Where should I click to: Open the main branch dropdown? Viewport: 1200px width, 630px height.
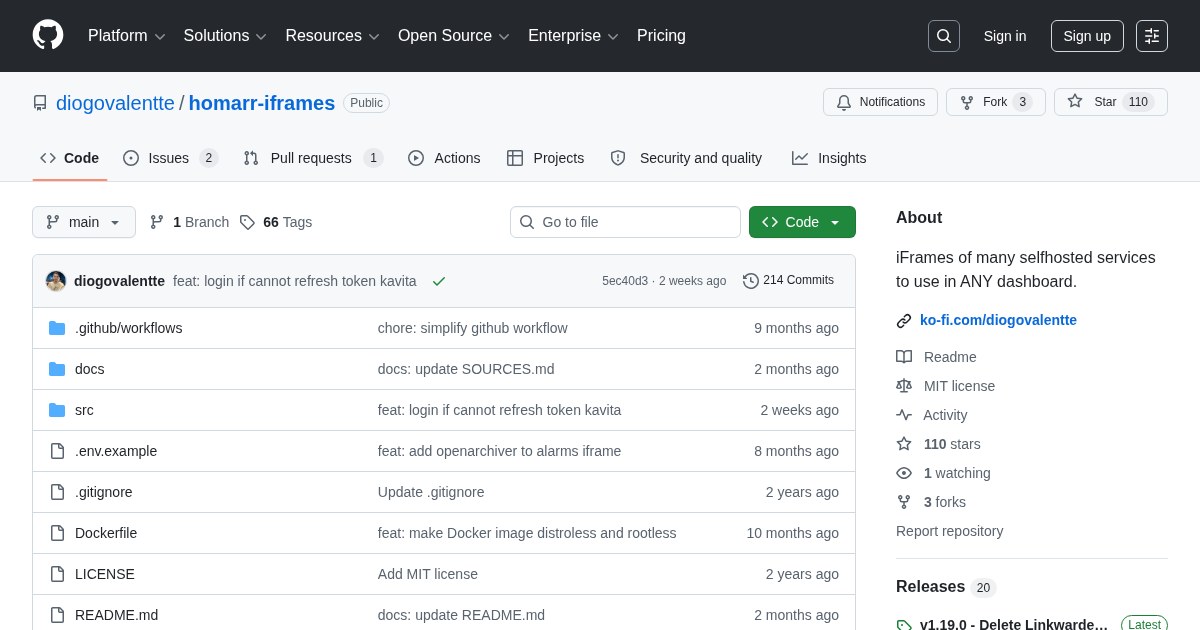tap(84, 222)
